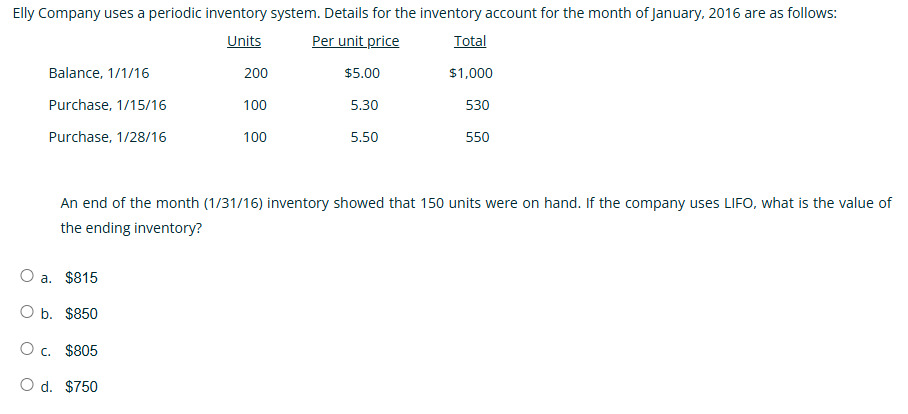
Task: Select the radio button for option b
Action: tap(27, 312)
